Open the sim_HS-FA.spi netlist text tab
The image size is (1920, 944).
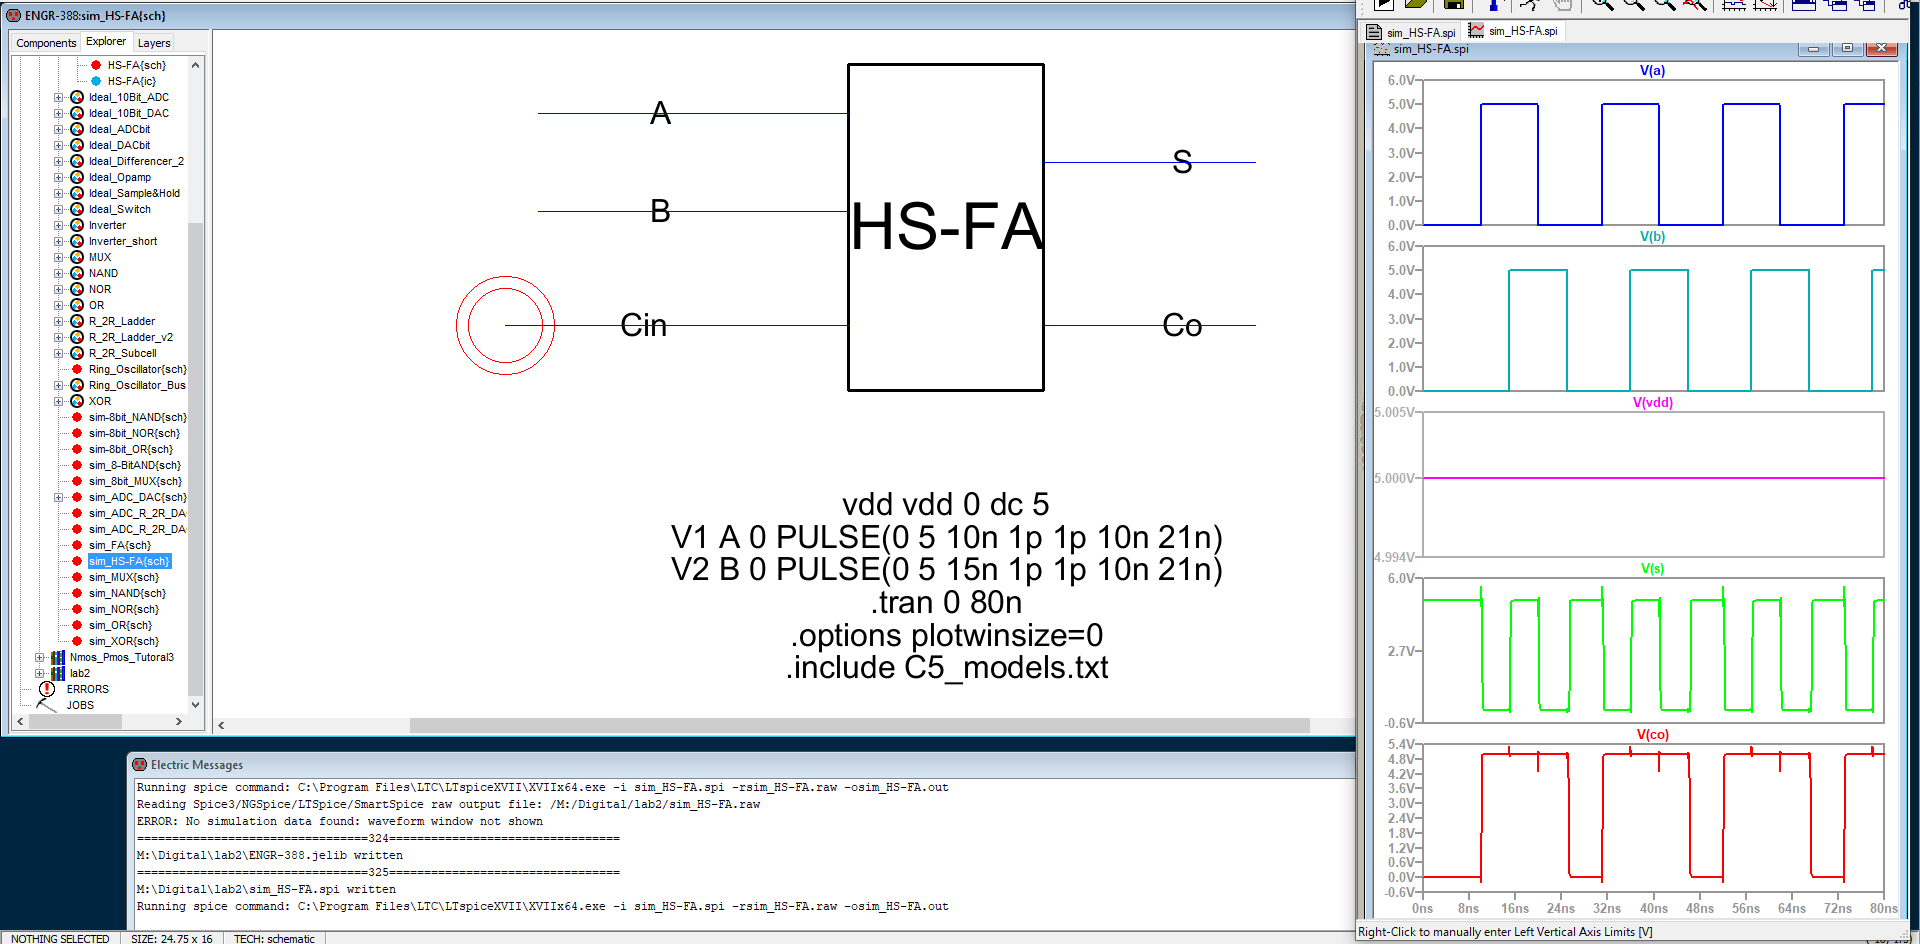point(1412,32)
